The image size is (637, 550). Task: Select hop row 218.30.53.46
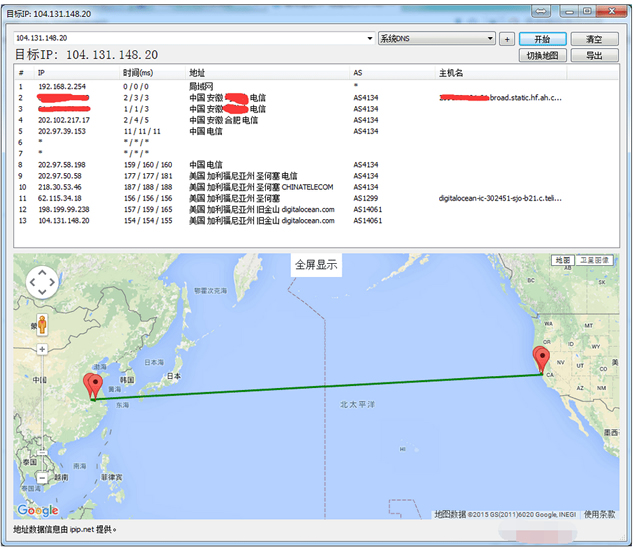click(316, 187)
